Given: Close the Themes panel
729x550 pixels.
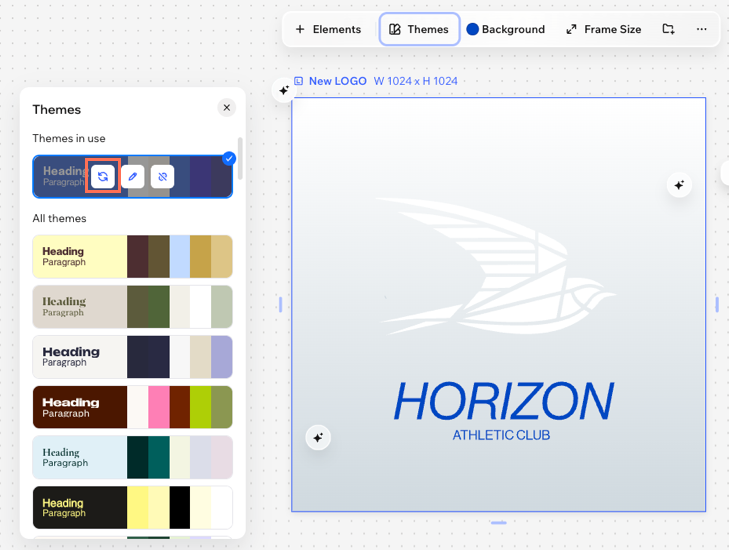Looking at the screenshot, I should [226, 108].
